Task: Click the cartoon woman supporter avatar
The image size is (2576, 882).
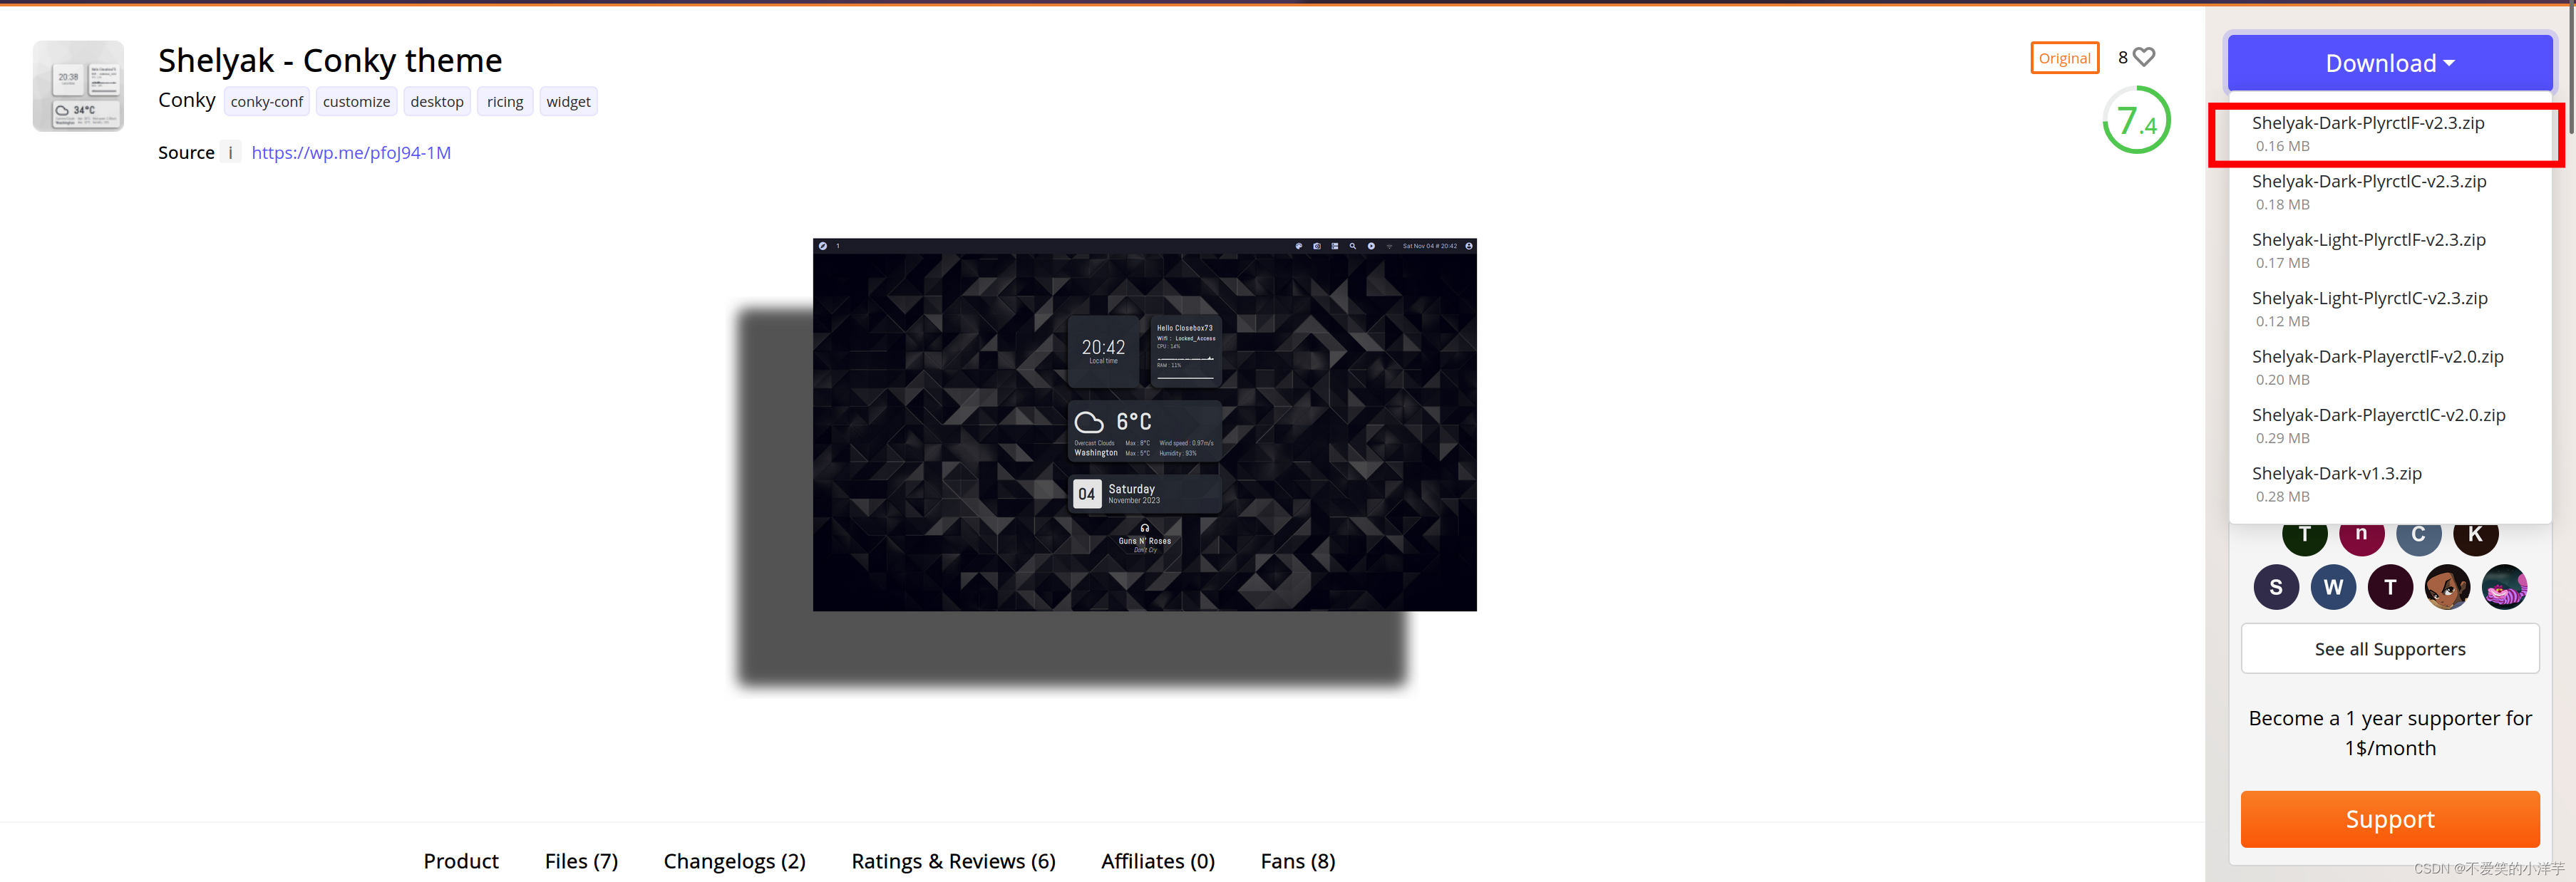Action: click(2446, 587)
